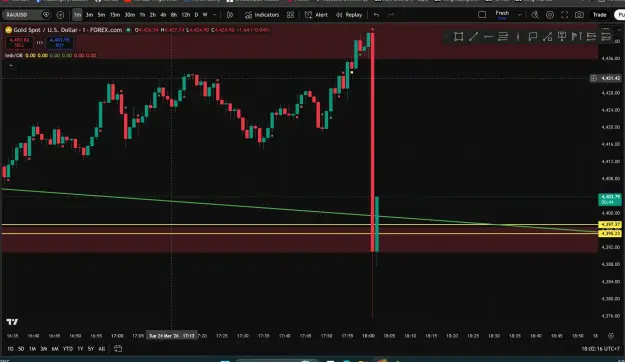This screenshot has width=625, height=362.
Task: Set range to 5Y
Action: [x=91, y=349]
